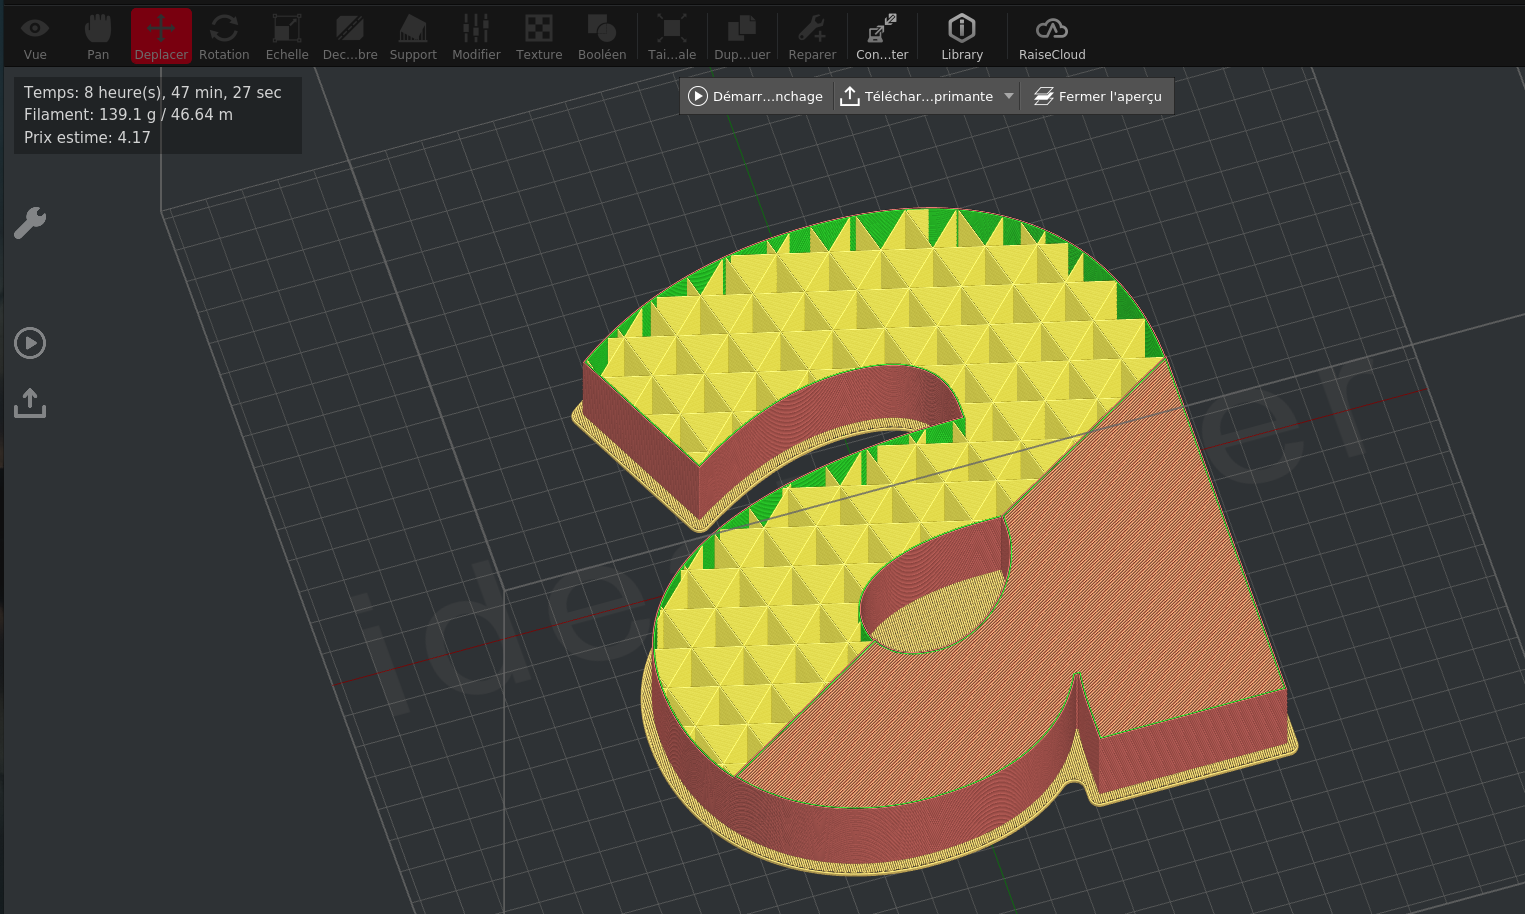The image size is (1525, 914).
Task: Click the Tai...ale max size tool
Action: [672, 37]
